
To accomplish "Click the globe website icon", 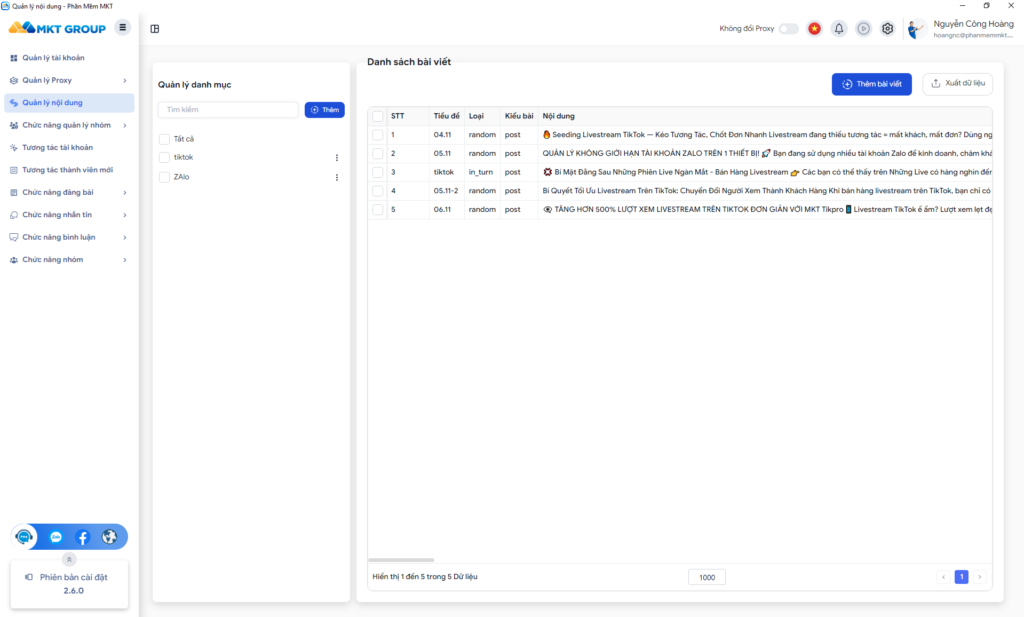I will click(x=109, y=537).
